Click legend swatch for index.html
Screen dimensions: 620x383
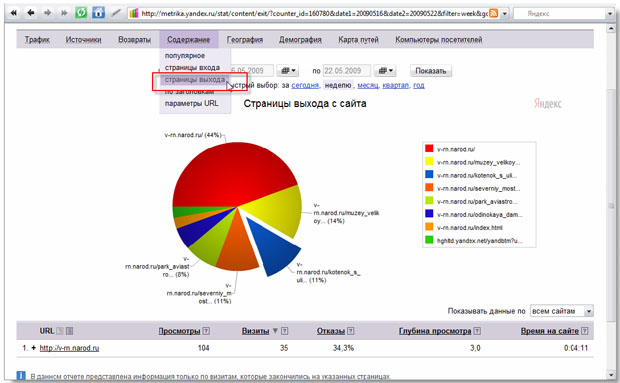(x=429, y=227)
